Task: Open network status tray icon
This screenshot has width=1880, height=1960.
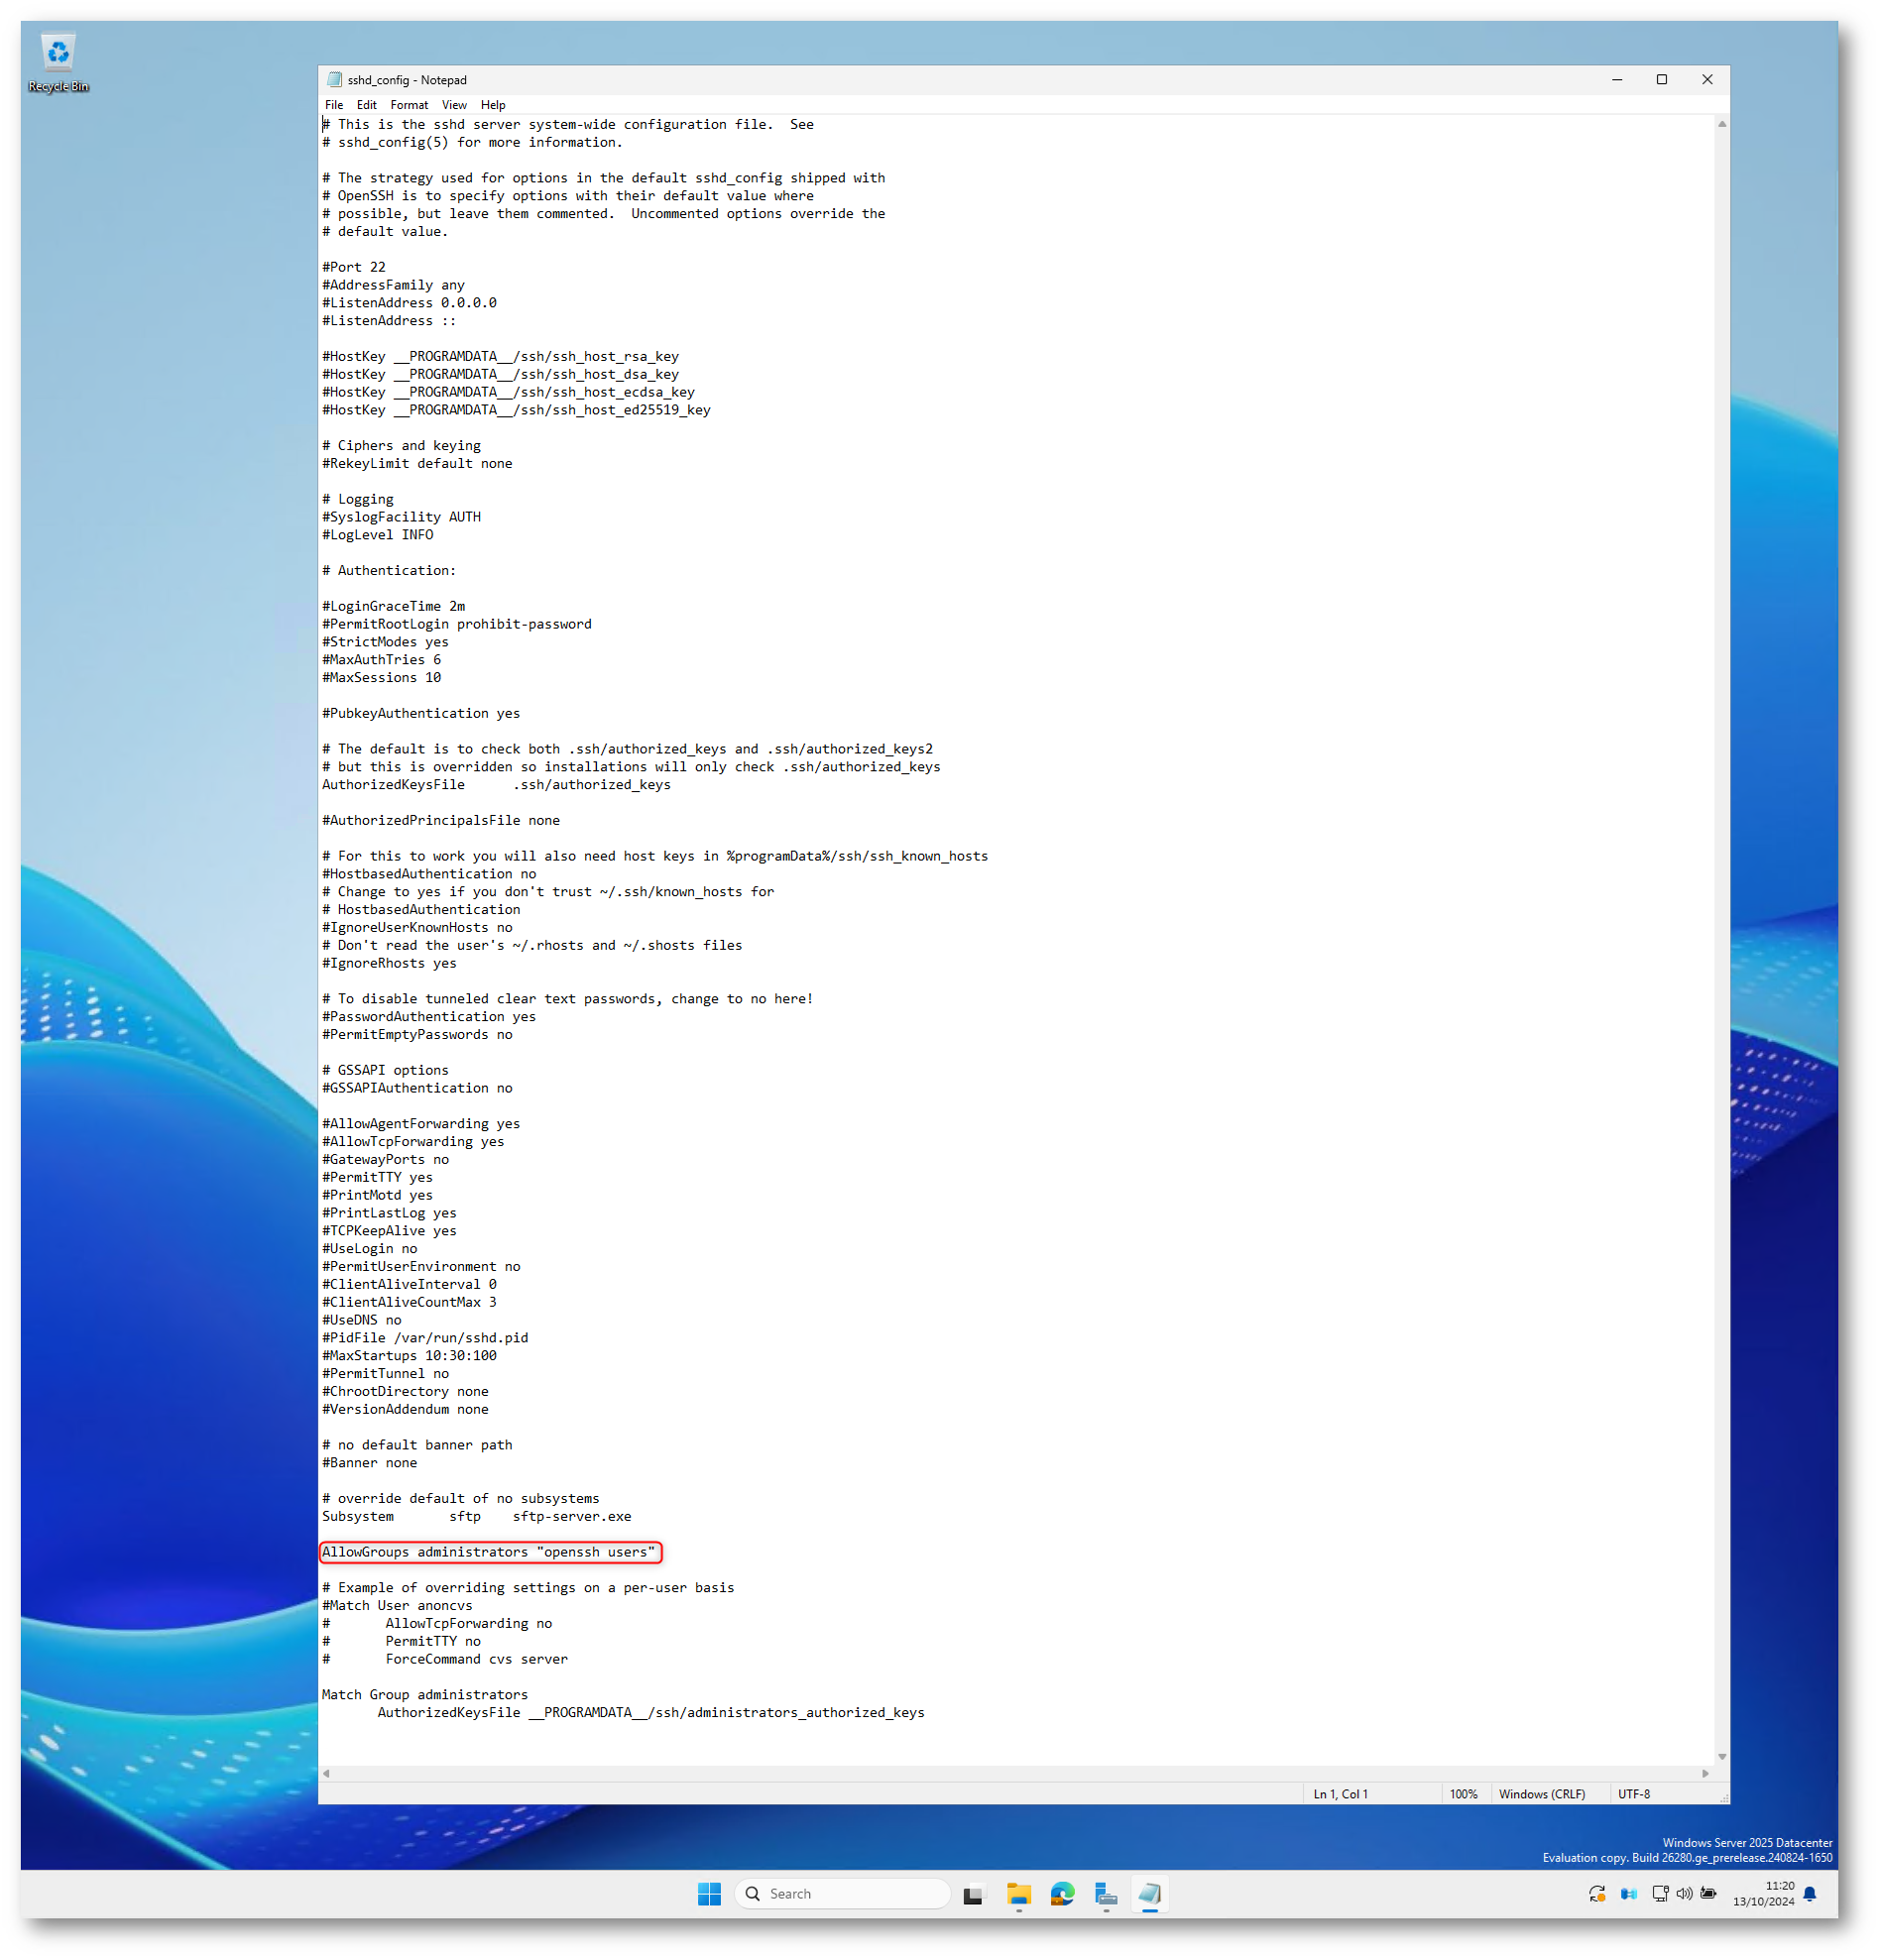Action: click(1660, 1894)
